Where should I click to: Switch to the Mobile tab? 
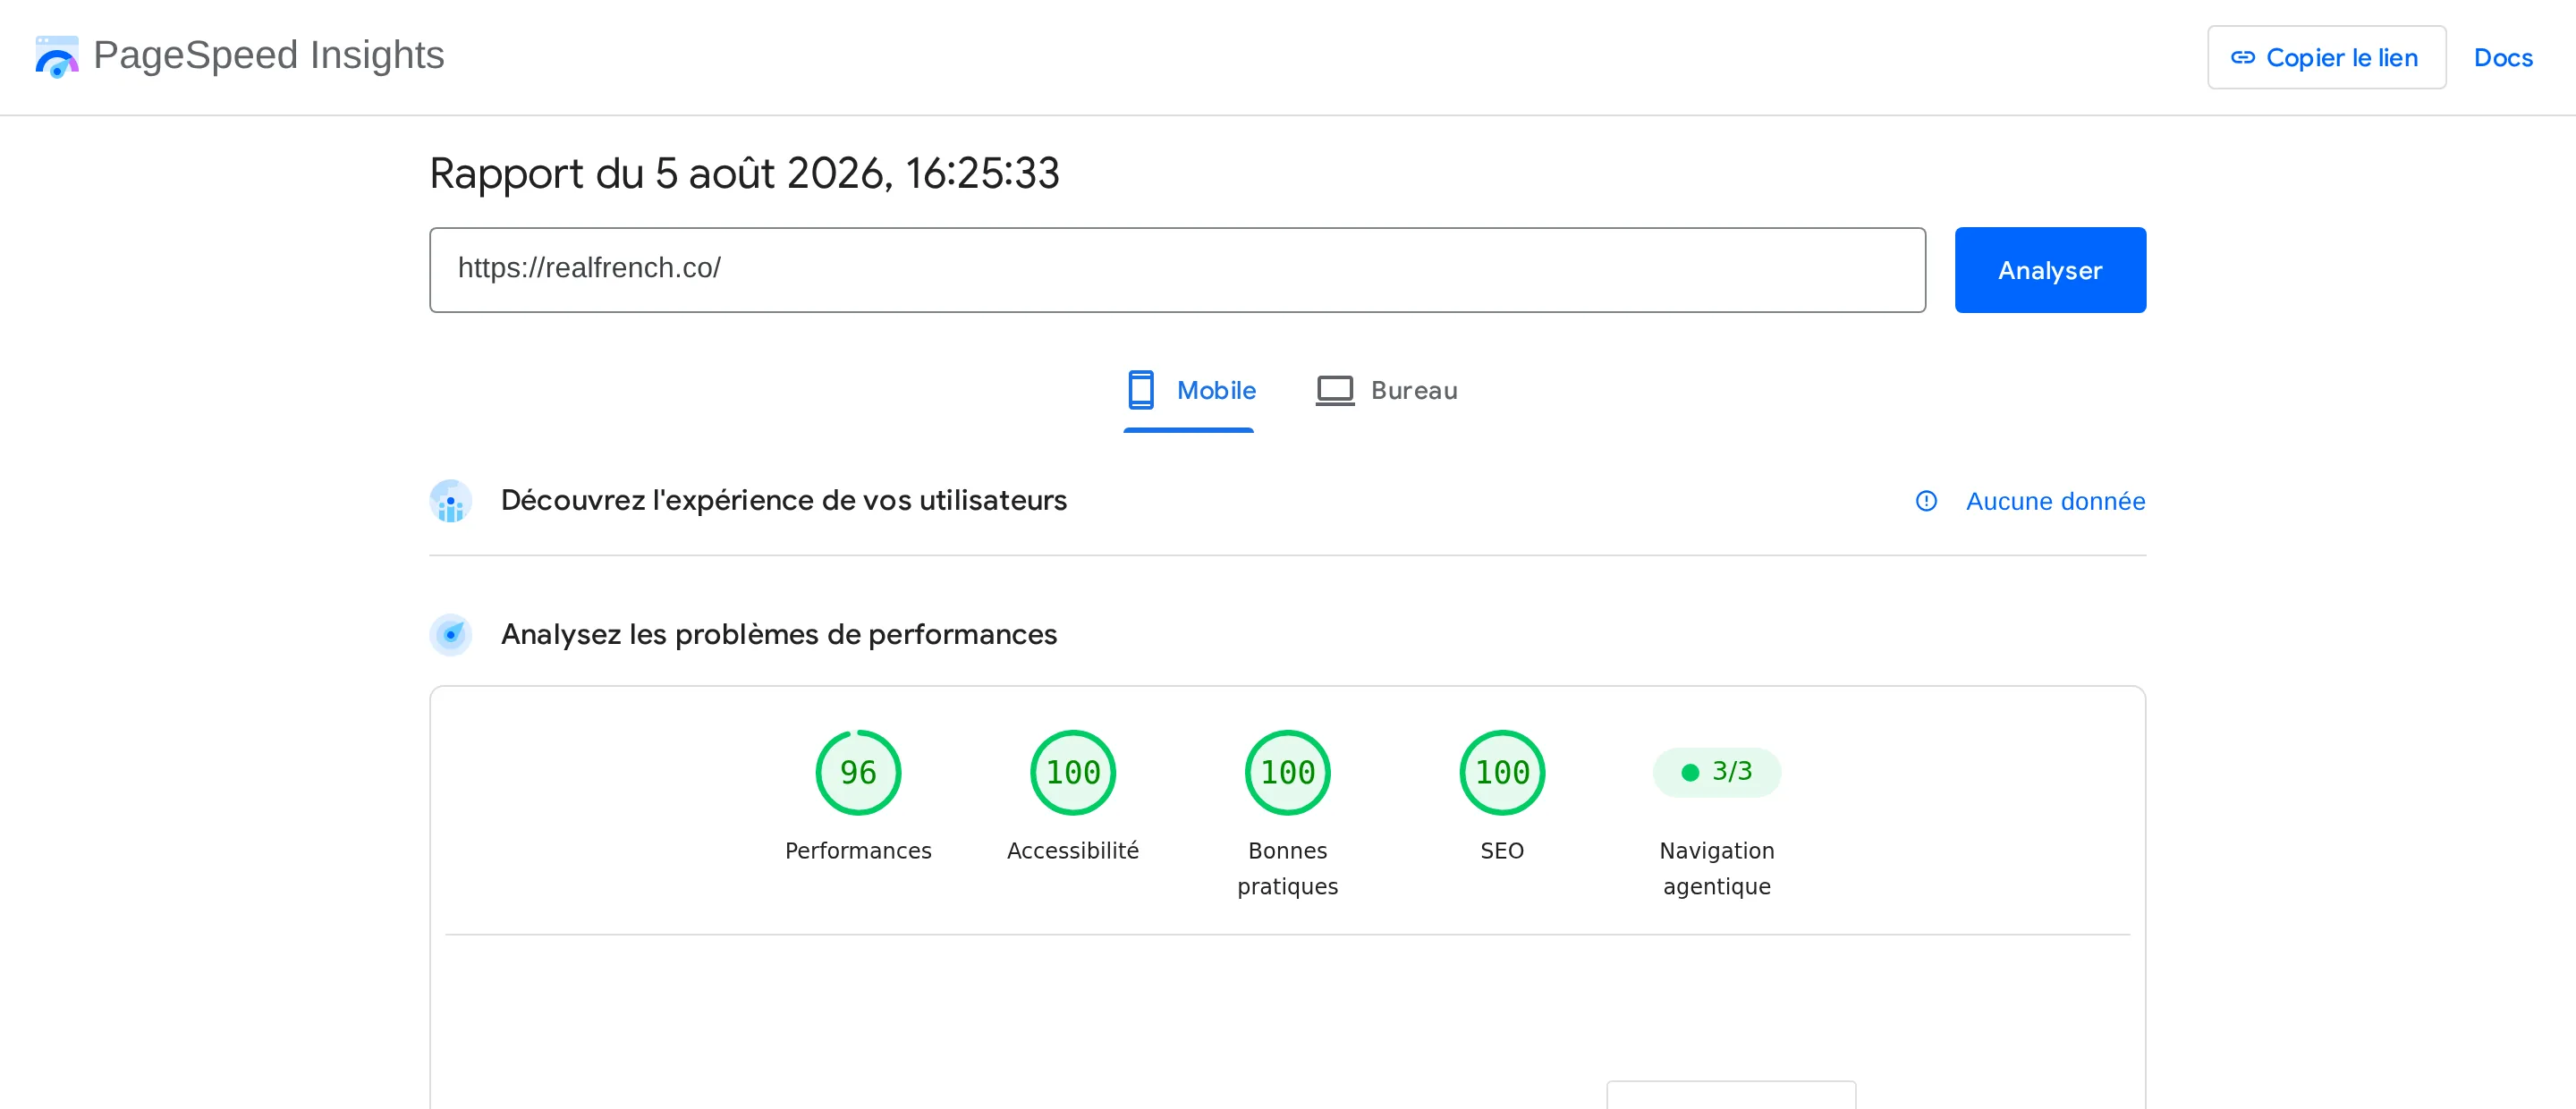[1190, 392]
